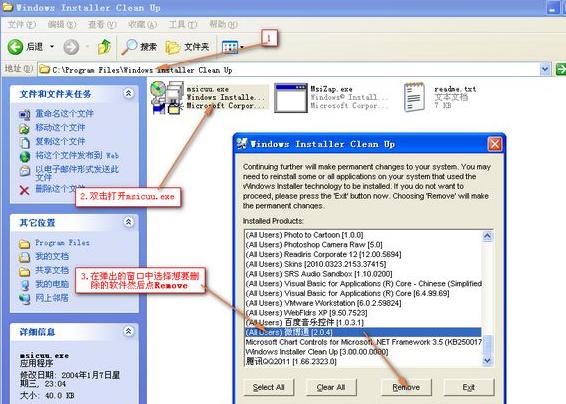Image resolution: width=566 pixels, height=404 pixels.
Task: Click Copy this file (复制这个文件) link
Action: pyautogui.click(x=60, y=141)
